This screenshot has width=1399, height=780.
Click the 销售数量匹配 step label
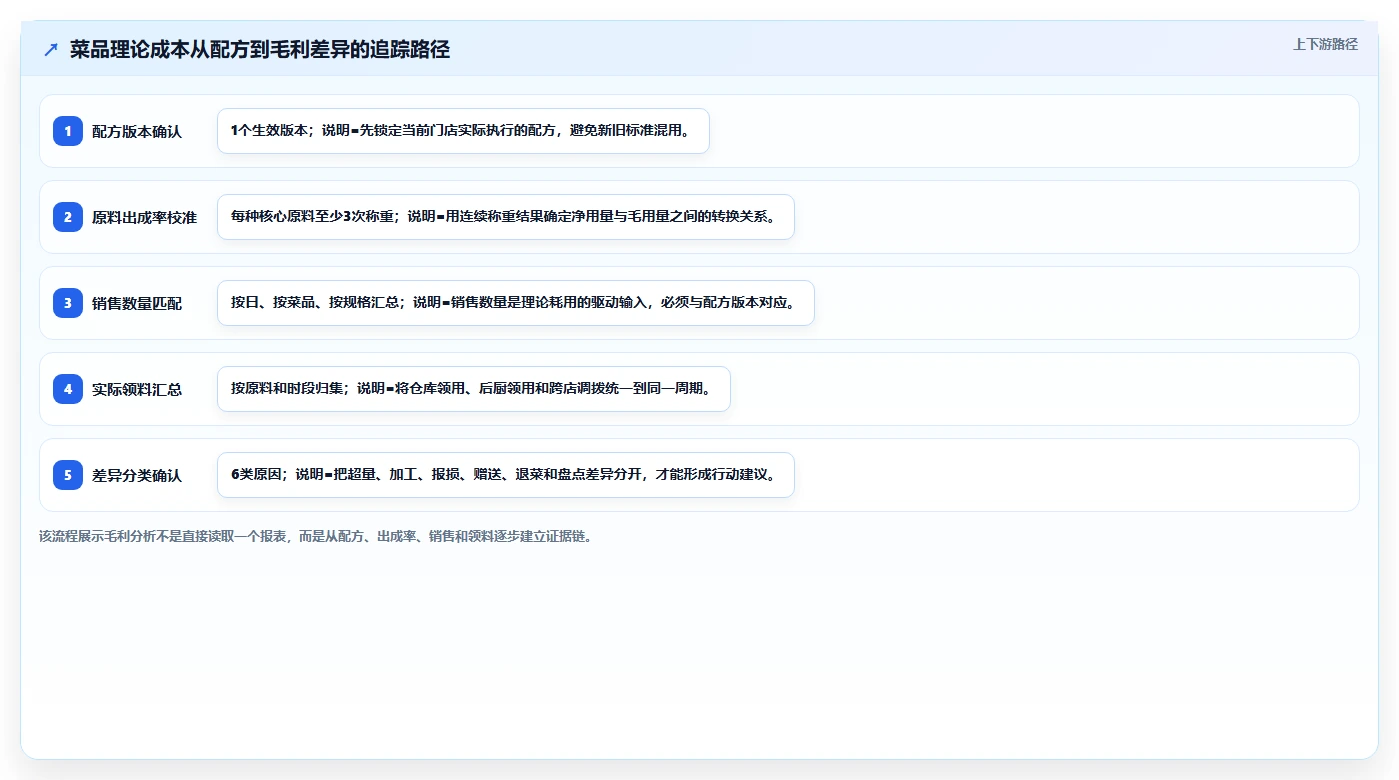137,303
